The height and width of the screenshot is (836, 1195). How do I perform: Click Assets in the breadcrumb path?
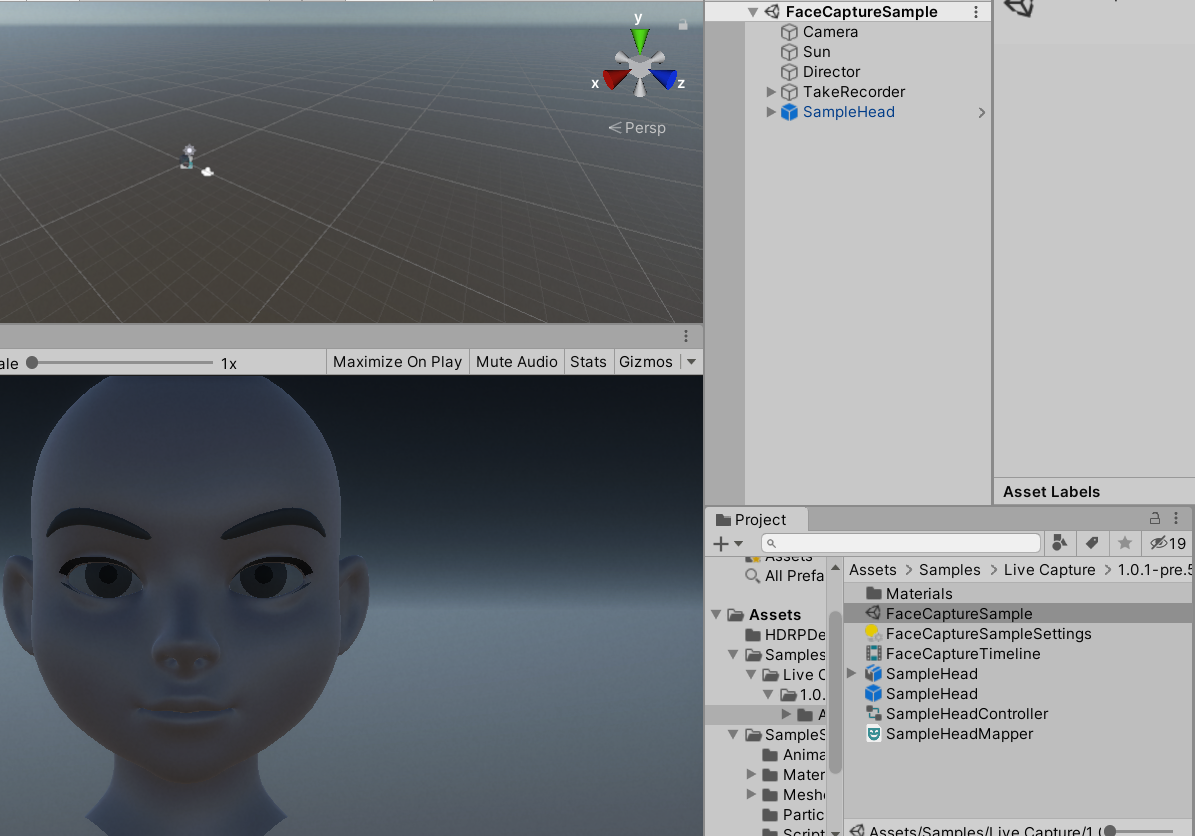873,570
